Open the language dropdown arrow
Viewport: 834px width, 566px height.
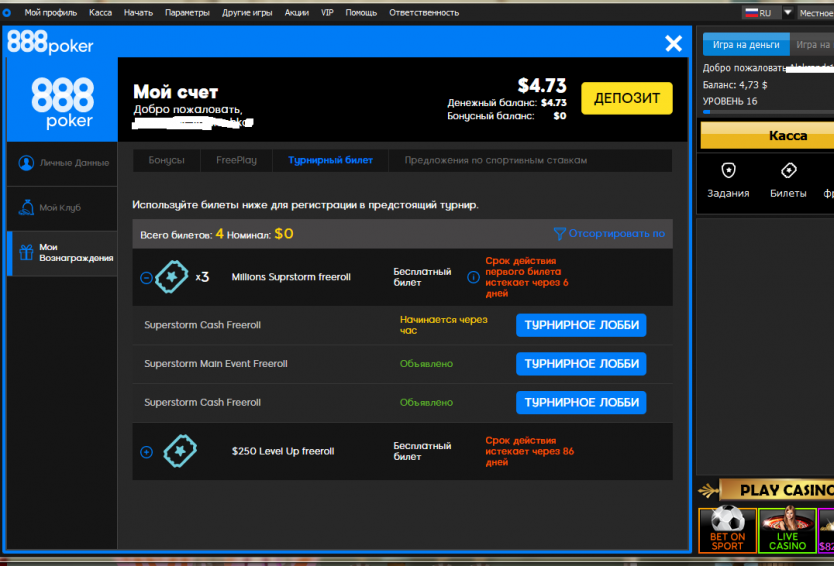(788, 12)
